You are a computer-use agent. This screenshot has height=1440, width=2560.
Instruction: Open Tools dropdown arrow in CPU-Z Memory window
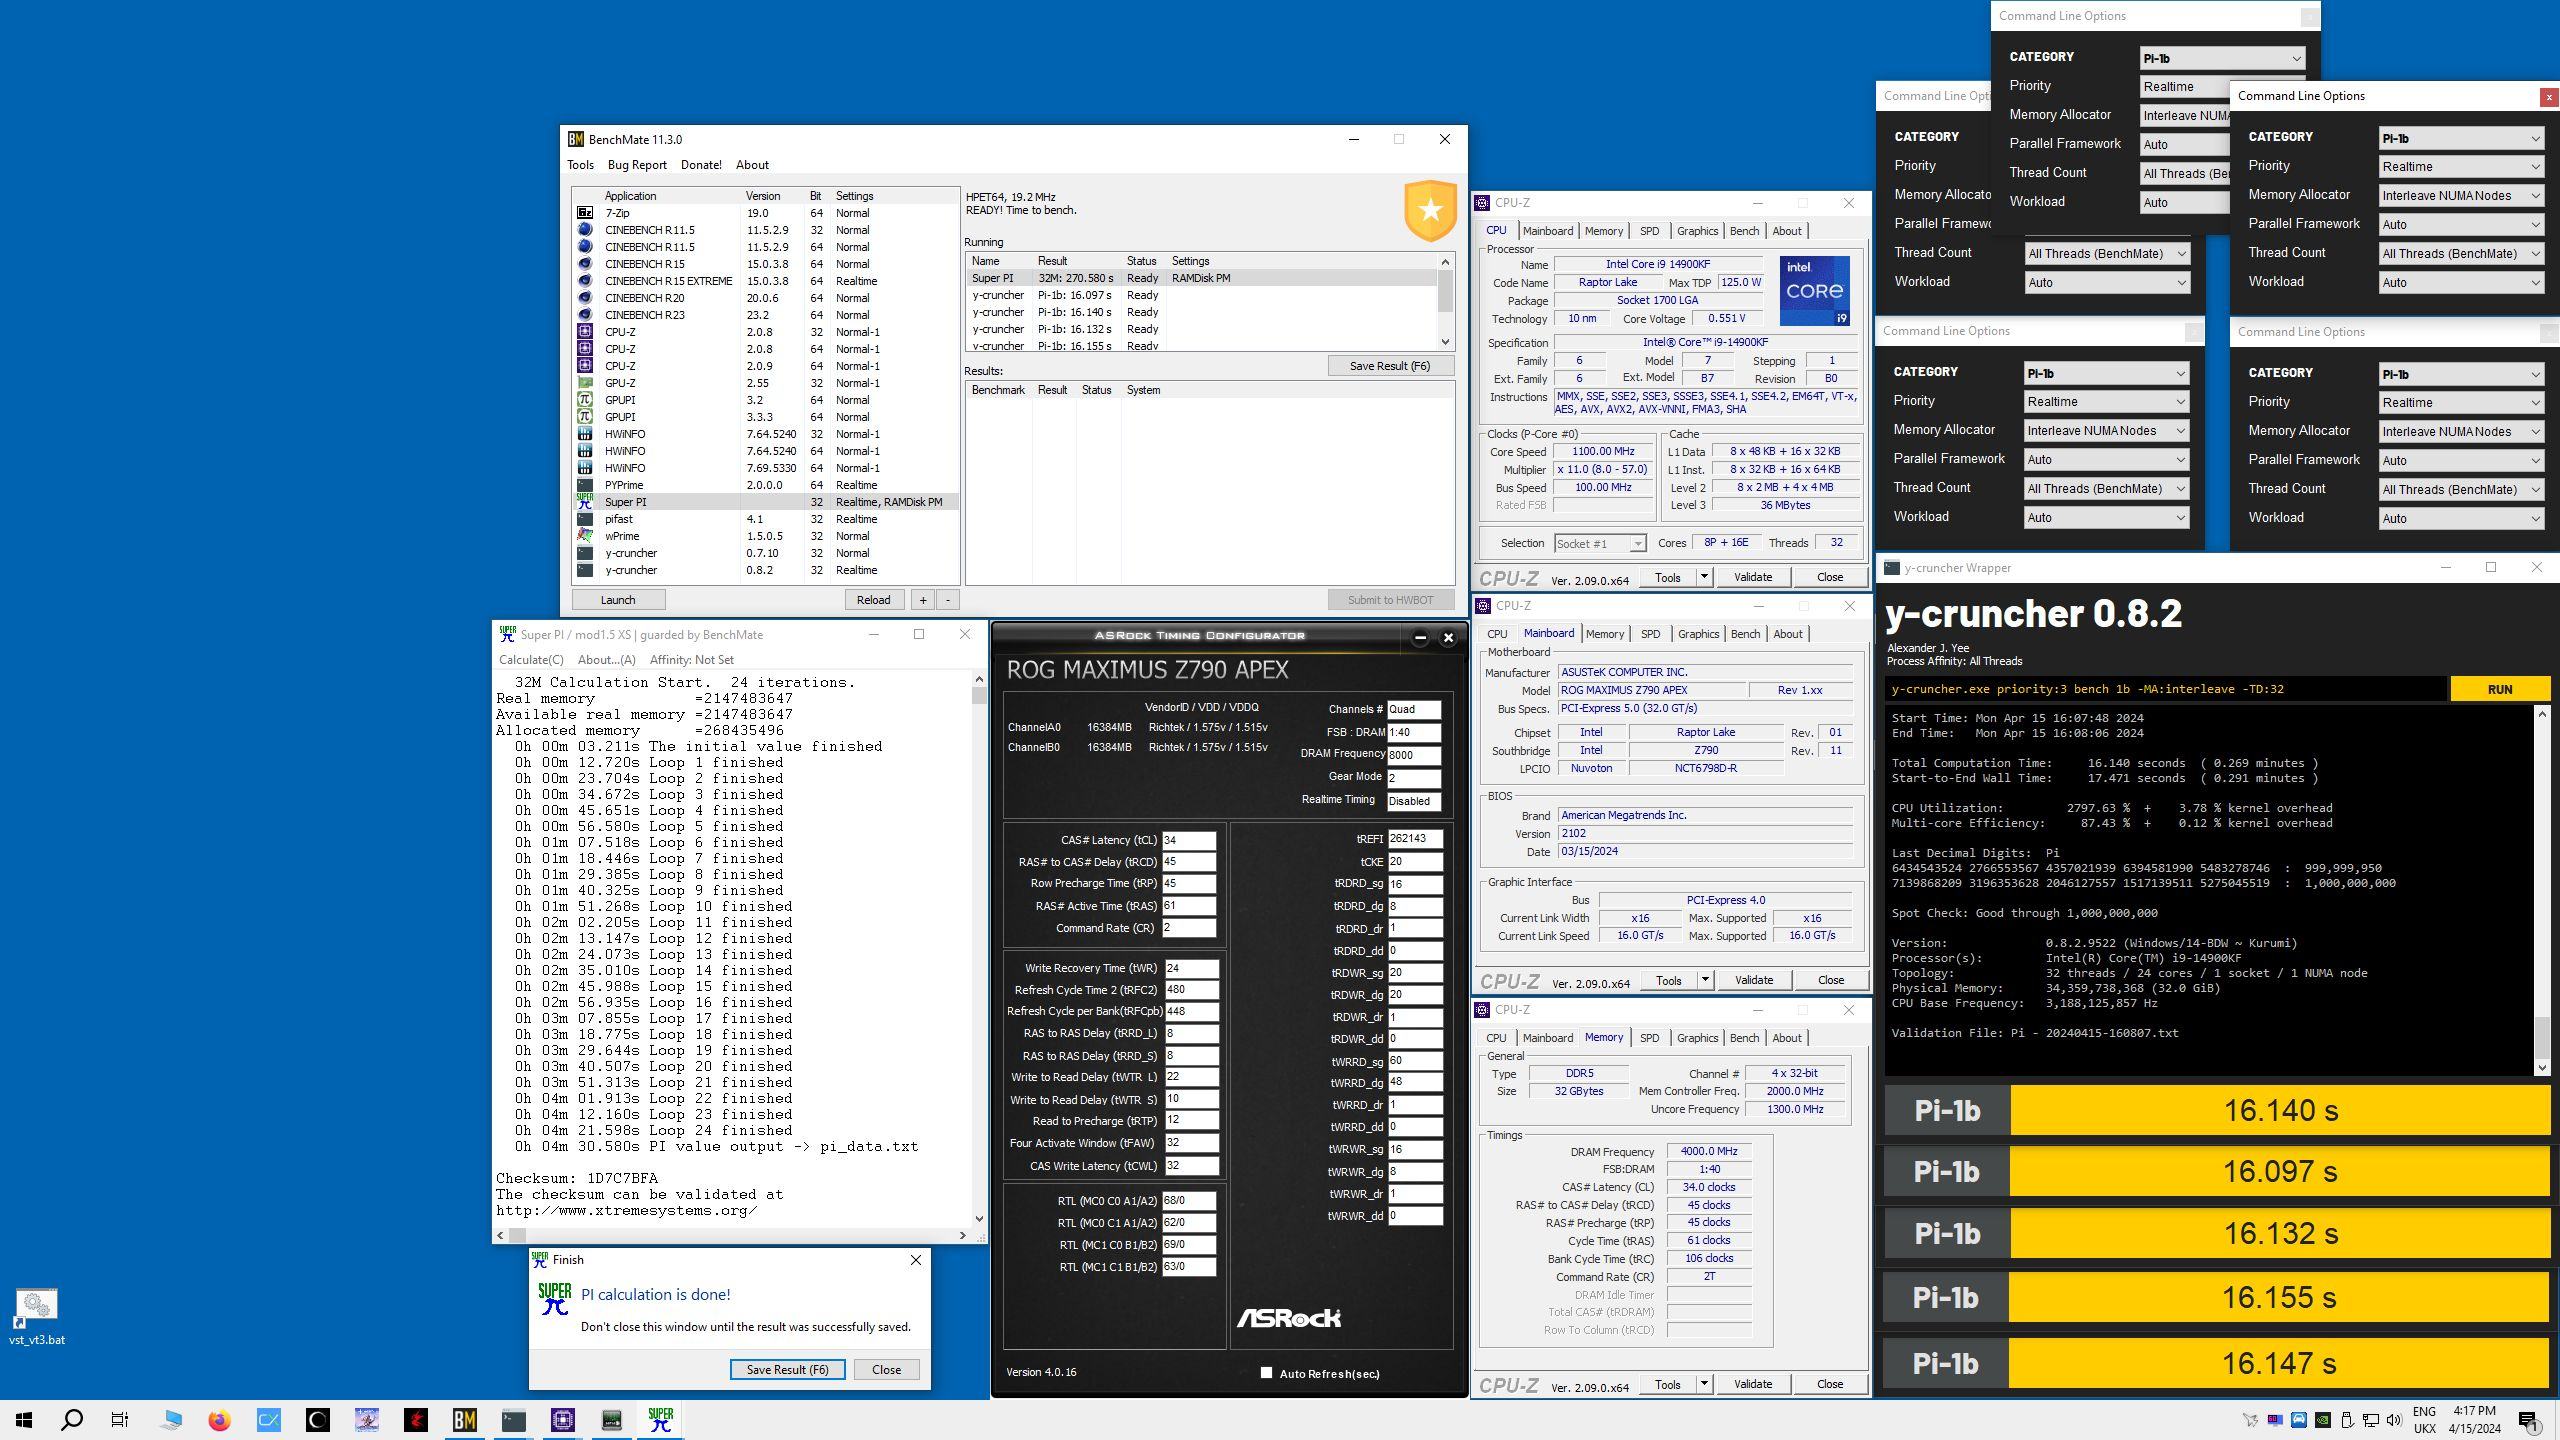click(1704, 1384)
